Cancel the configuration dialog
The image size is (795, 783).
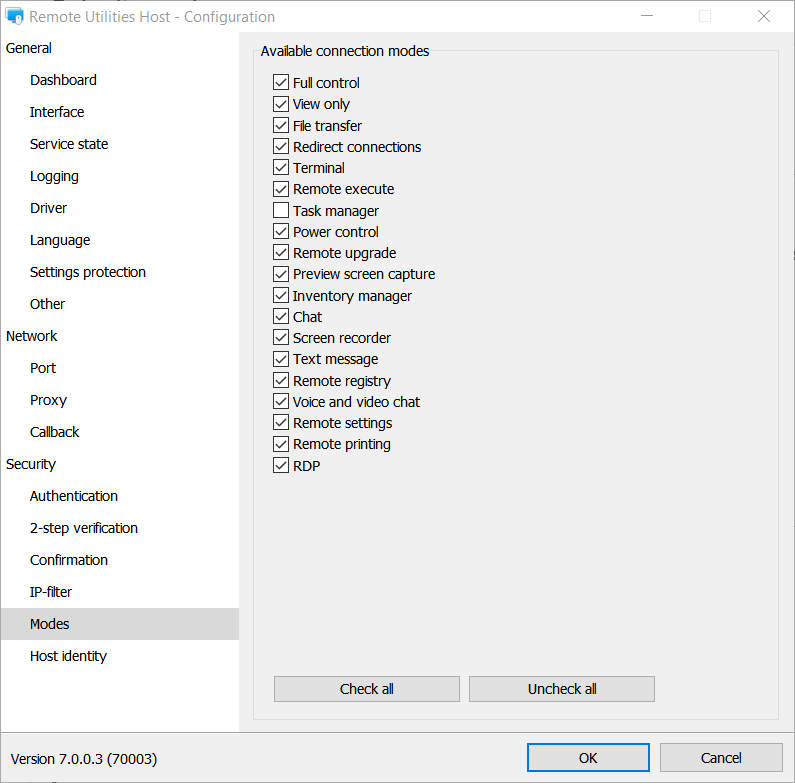[721, 758]
